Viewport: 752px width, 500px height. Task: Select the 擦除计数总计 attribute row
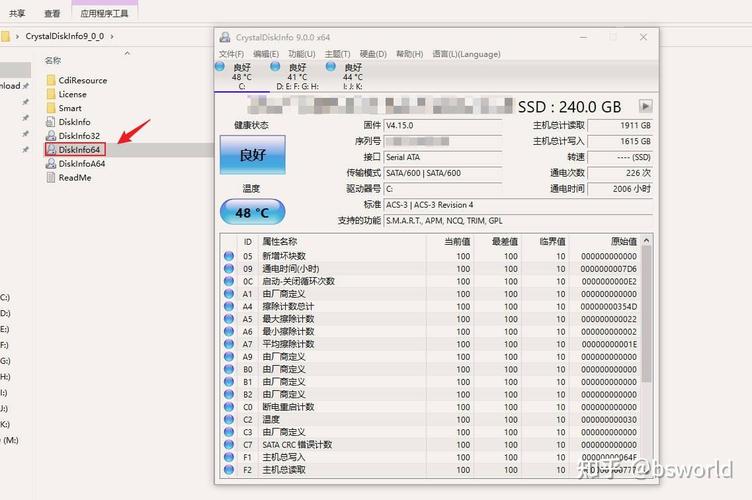tap(431, 306)
